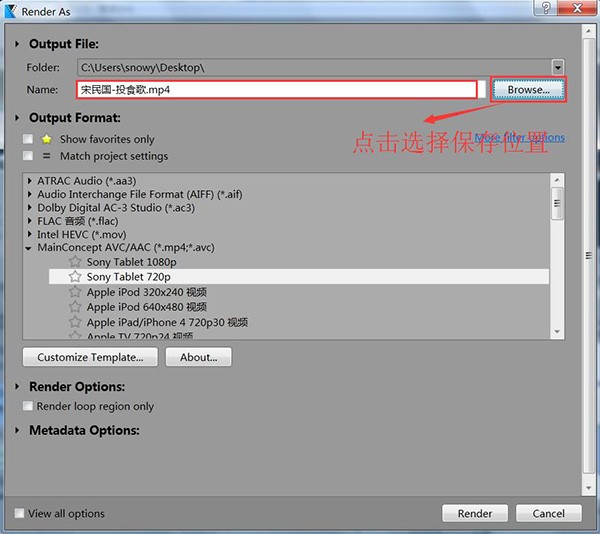Viewport: 600px width, 534px height.
Task: Select Dolby Digital AC-3 Studio row text
Action: [116, 208]
